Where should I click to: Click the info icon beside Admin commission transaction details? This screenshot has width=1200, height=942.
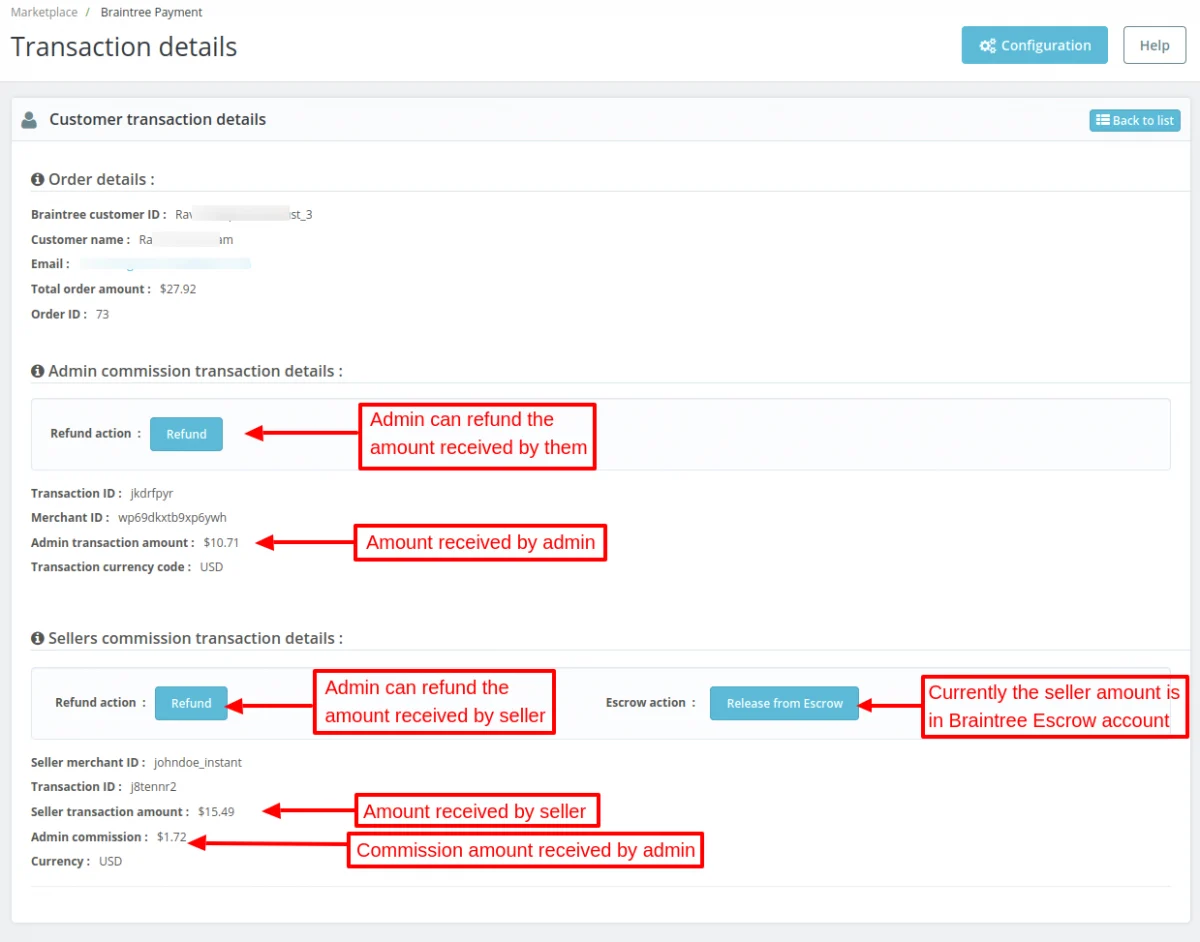(37, 370)
